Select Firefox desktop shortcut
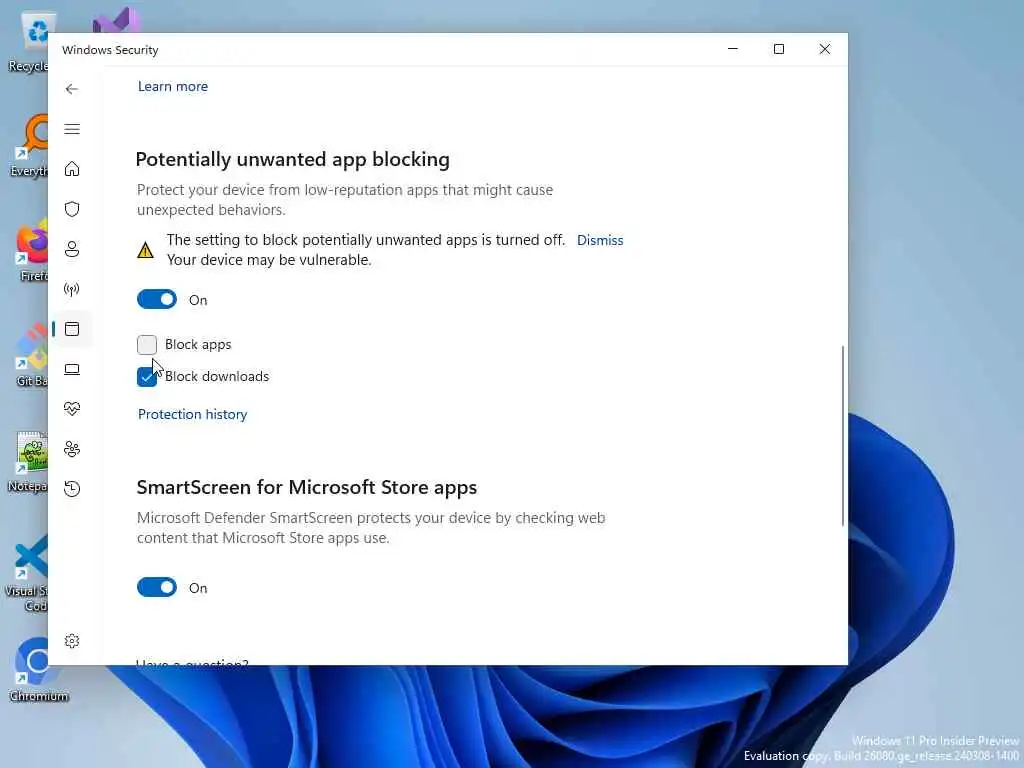1024x768 pixels. 33,251
